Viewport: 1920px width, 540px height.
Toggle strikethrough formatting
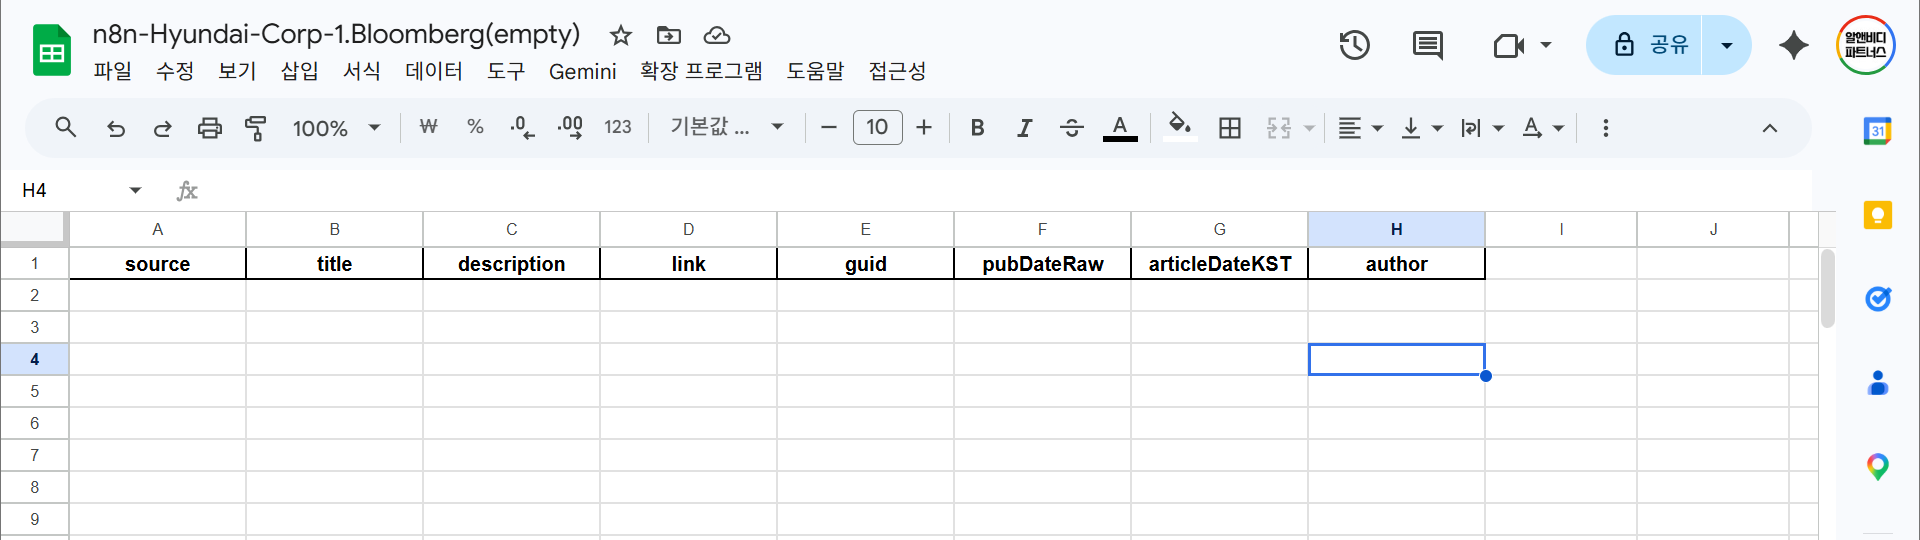click(x=1072, y=128)
